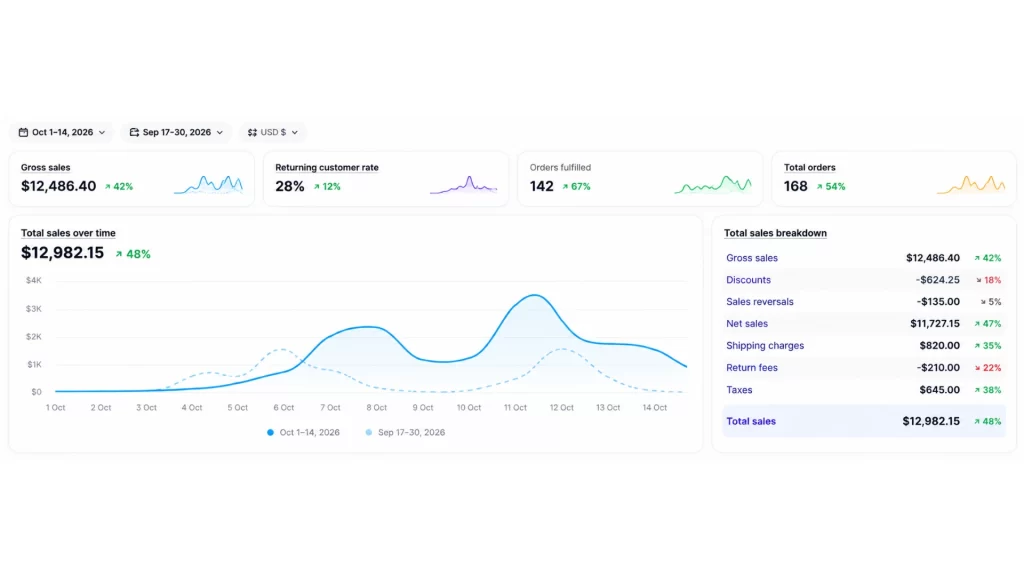
Task: Toggle the Oct 1–14, 2026 legend series
Action: point(303,432)
